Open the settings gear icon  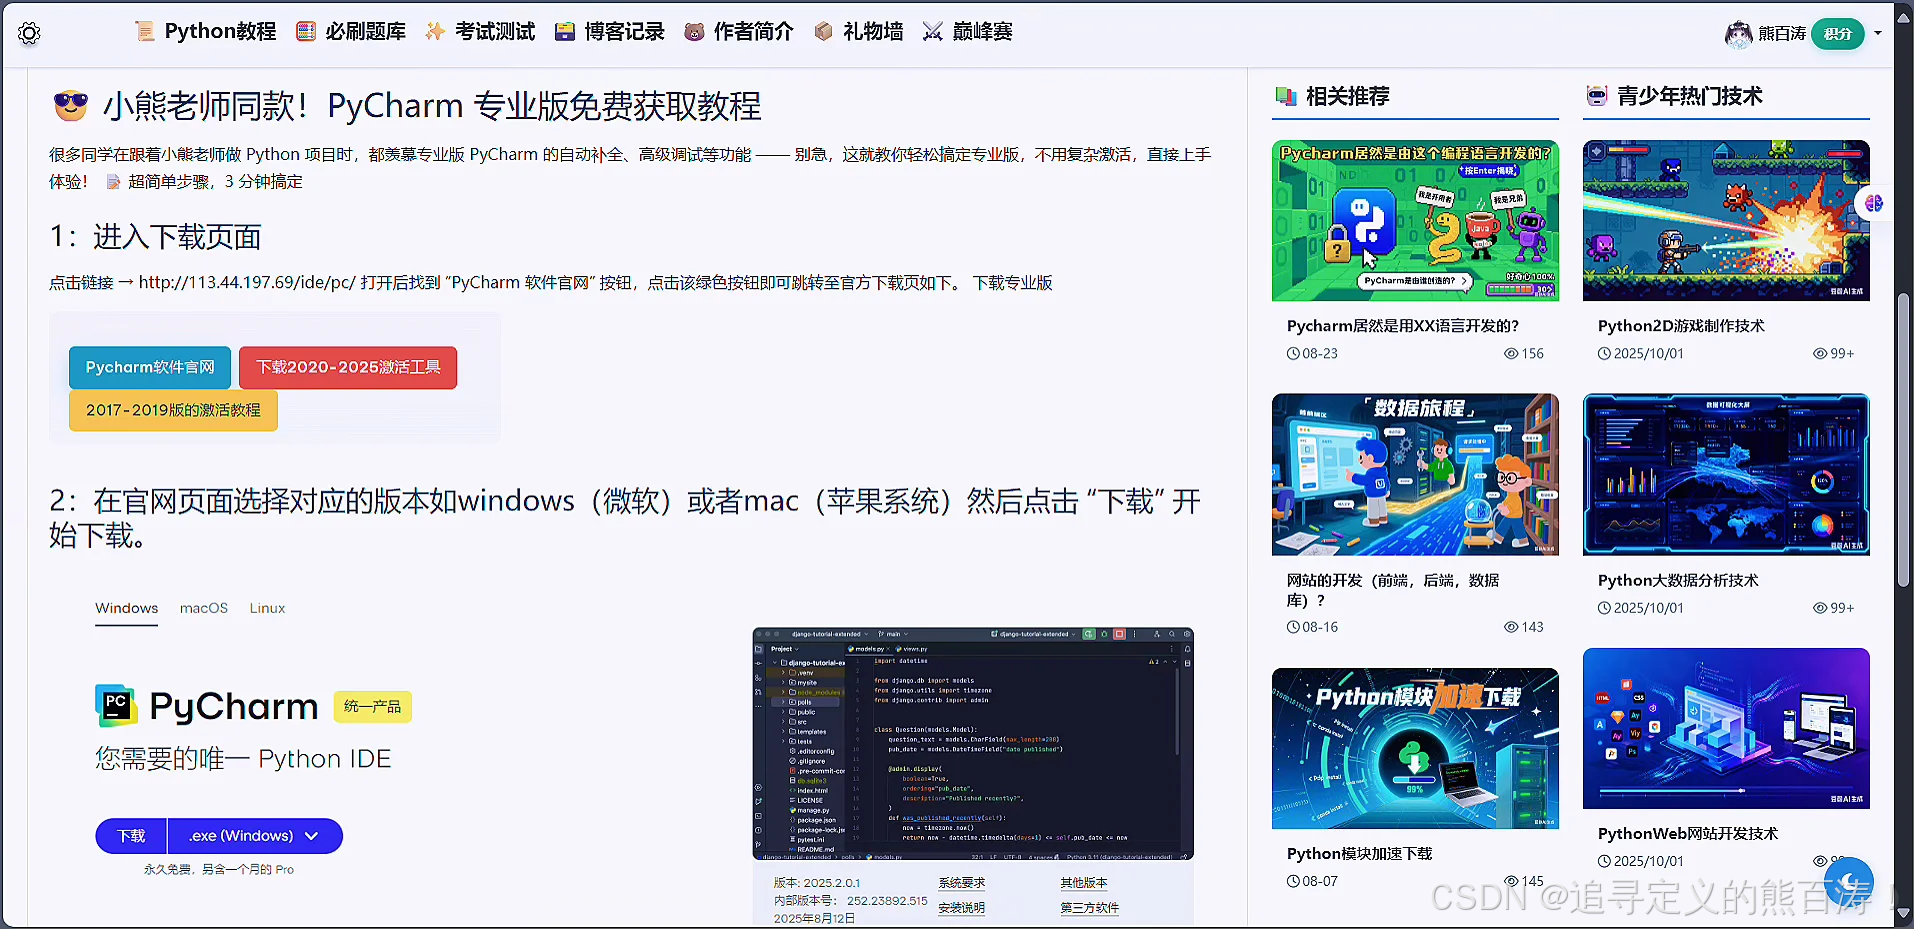[29, 33]
